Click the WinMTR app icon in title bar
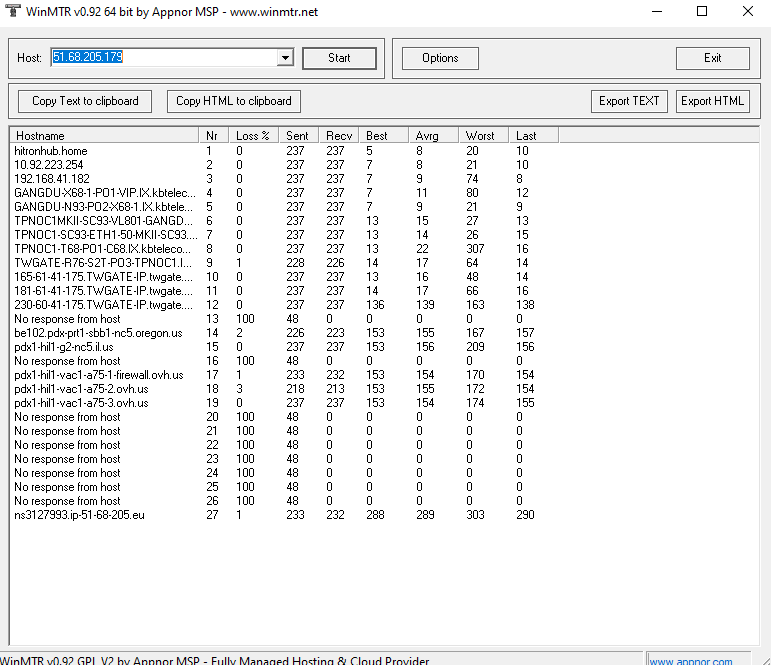This screenshot has width=771, height=665. tap(12, 11)
